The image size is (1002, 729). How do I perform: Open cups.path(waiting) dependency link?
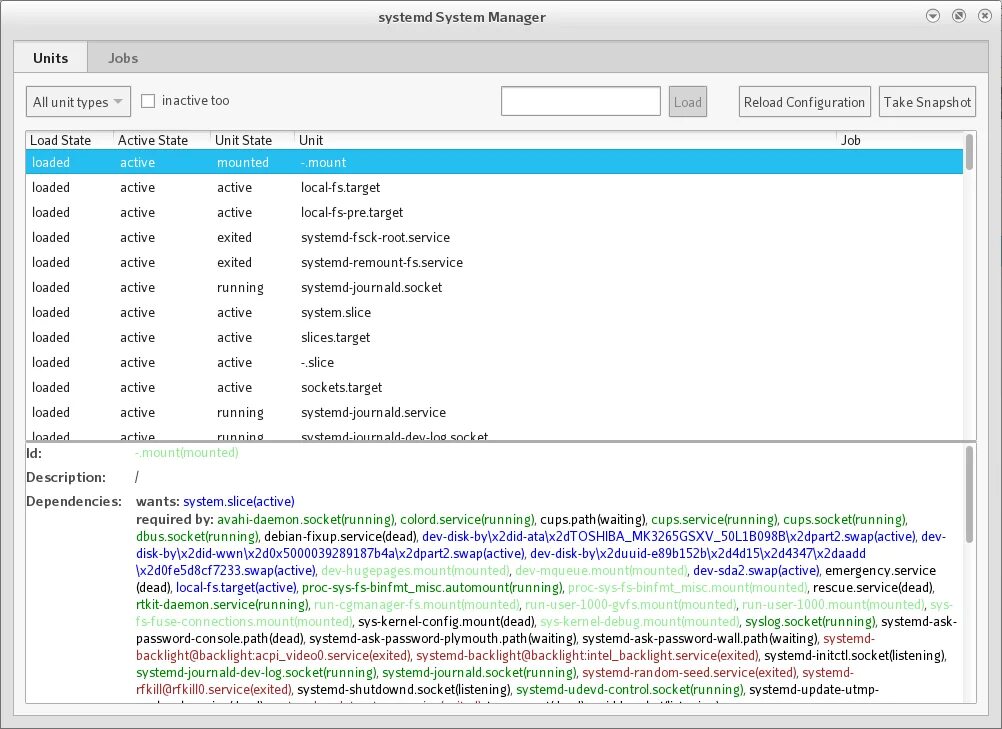(x=594, y=519)
